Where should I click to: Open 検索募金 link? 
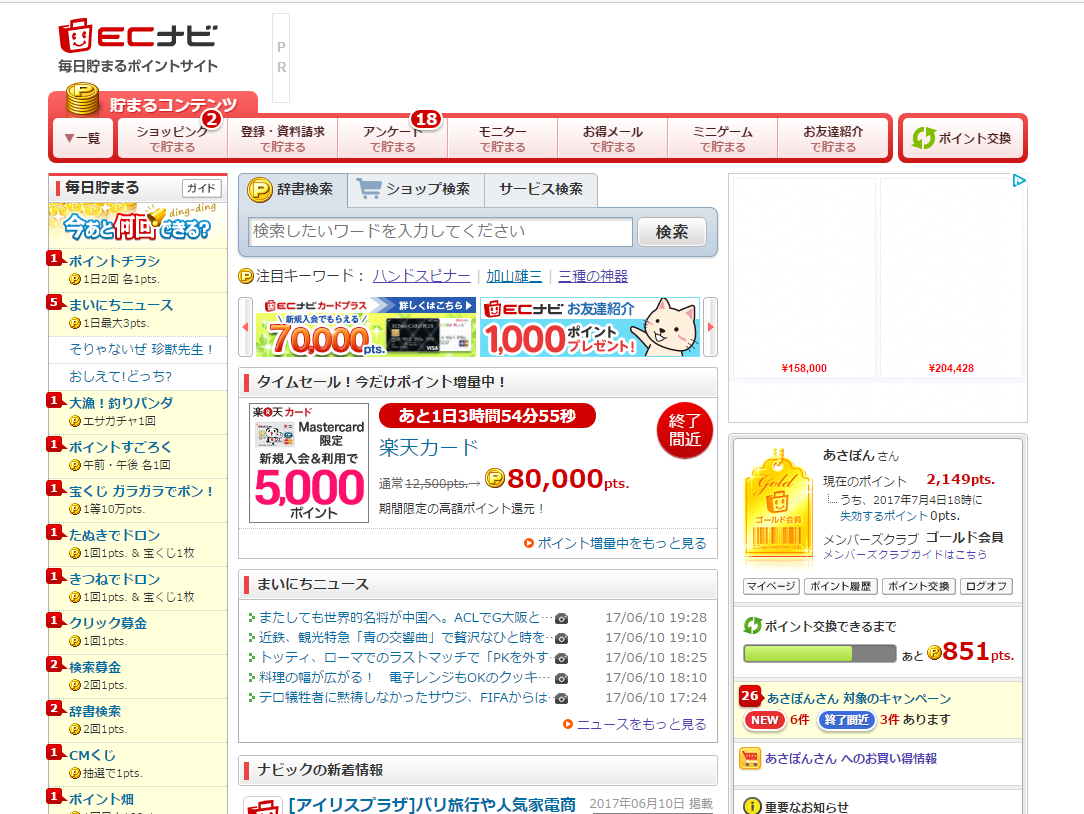coord(95,667)
